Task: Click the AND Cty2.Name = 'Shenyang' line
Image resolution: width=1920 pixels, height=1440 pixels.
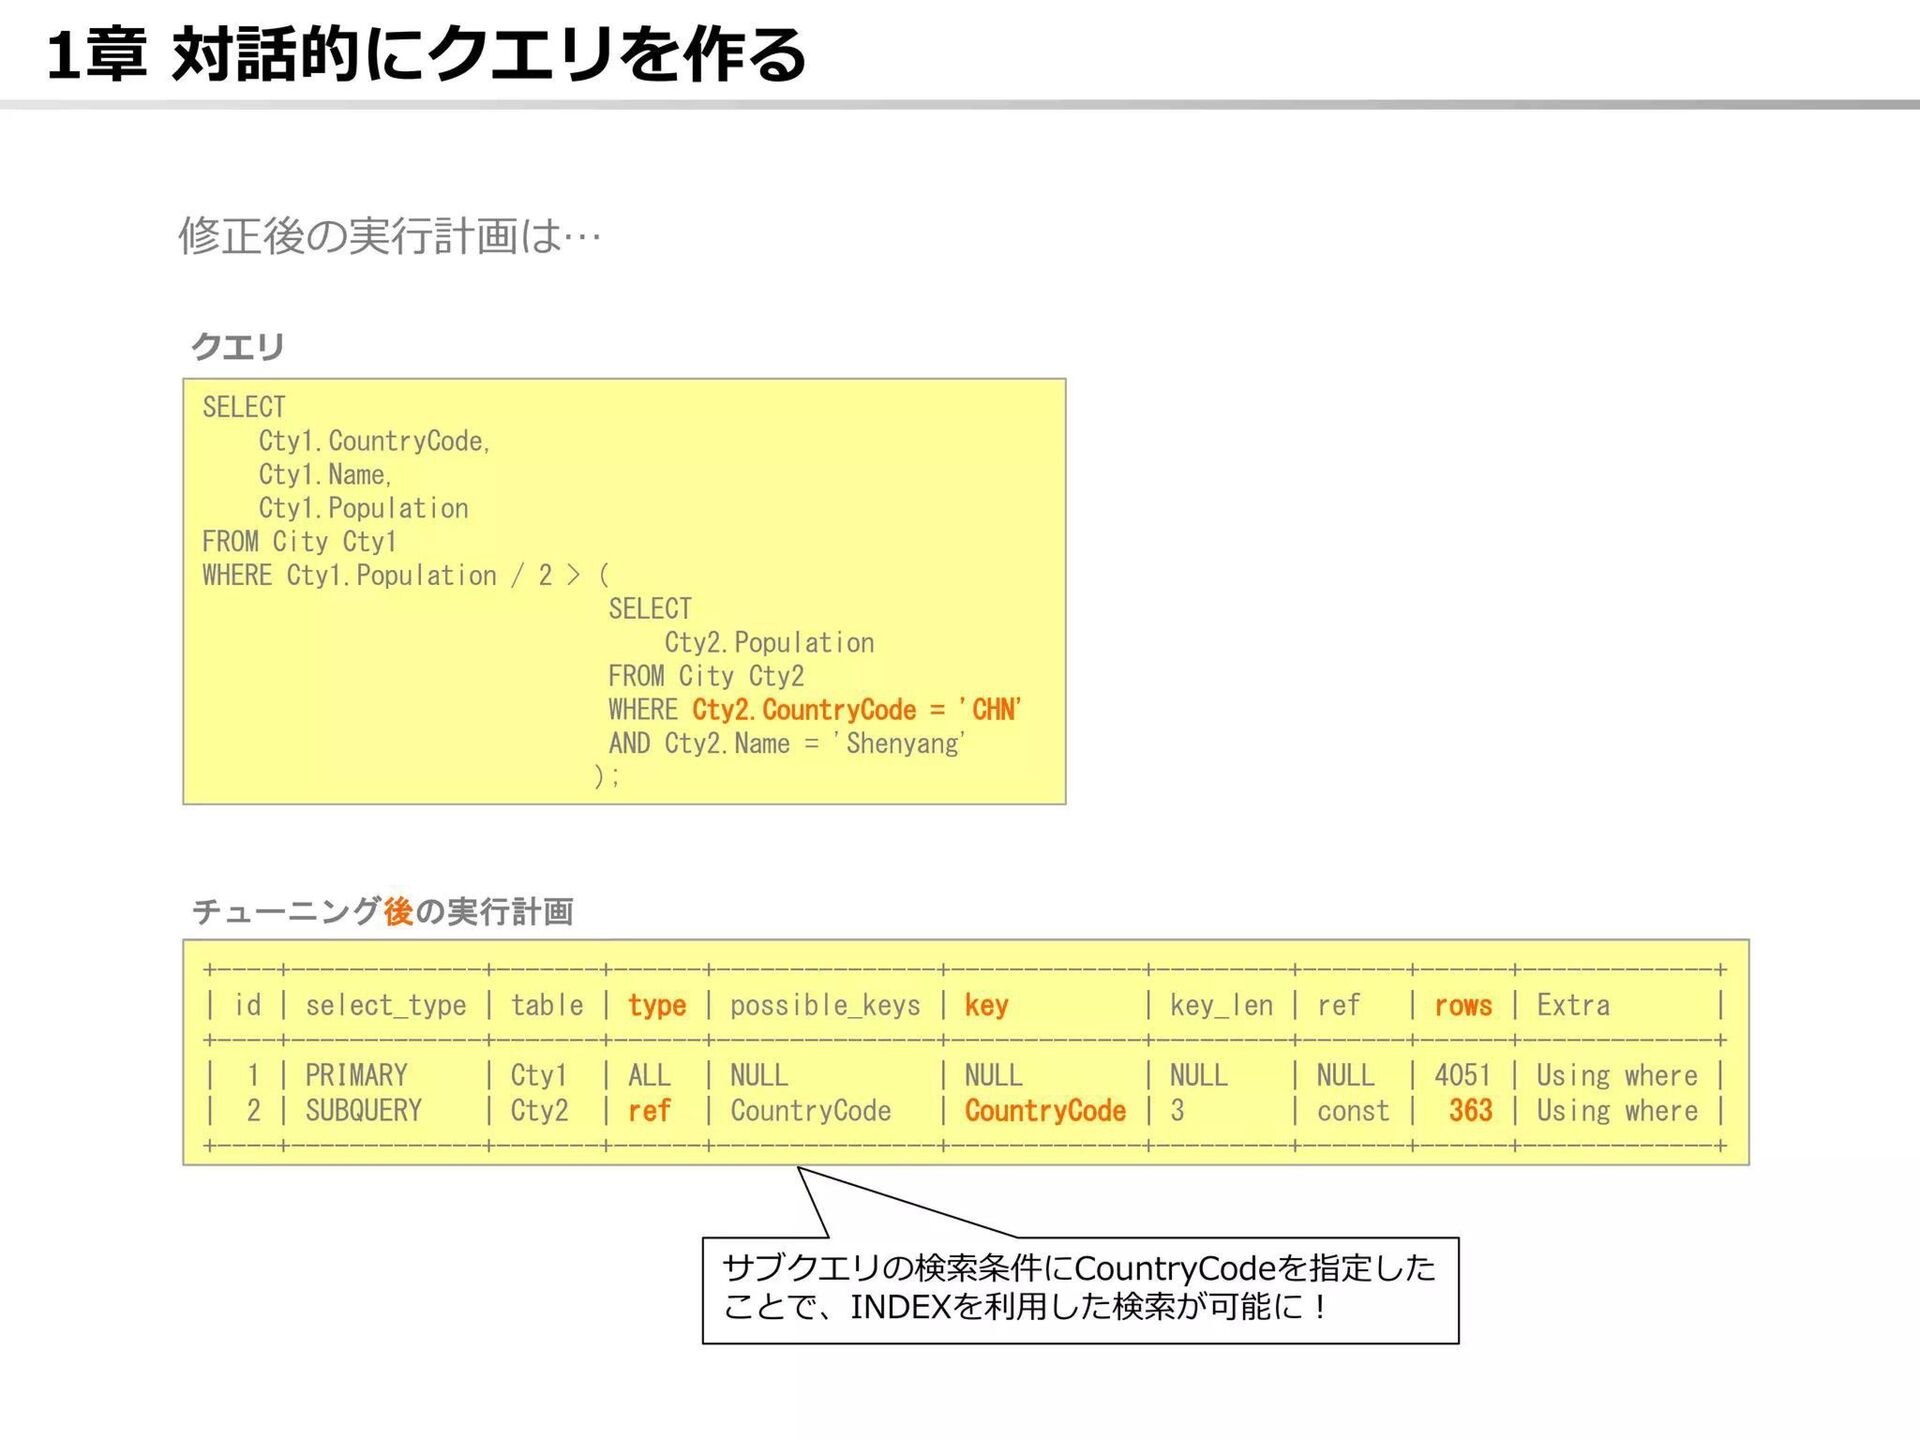Action: point(787,744)
